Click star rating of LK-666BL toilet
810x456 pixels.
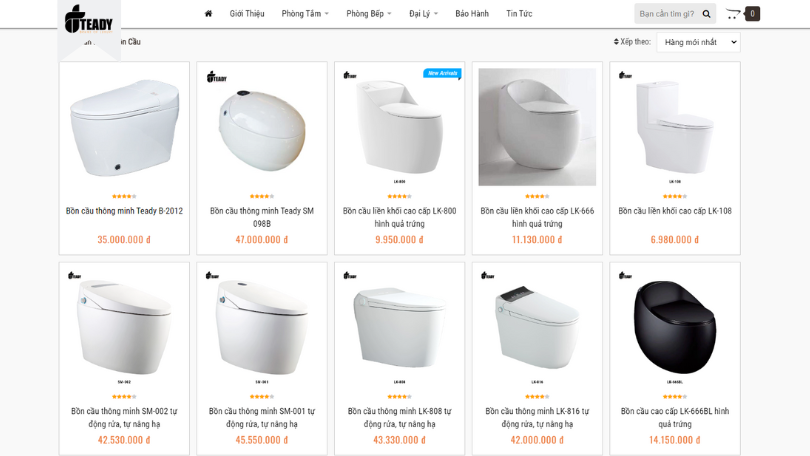pos(675,396)
